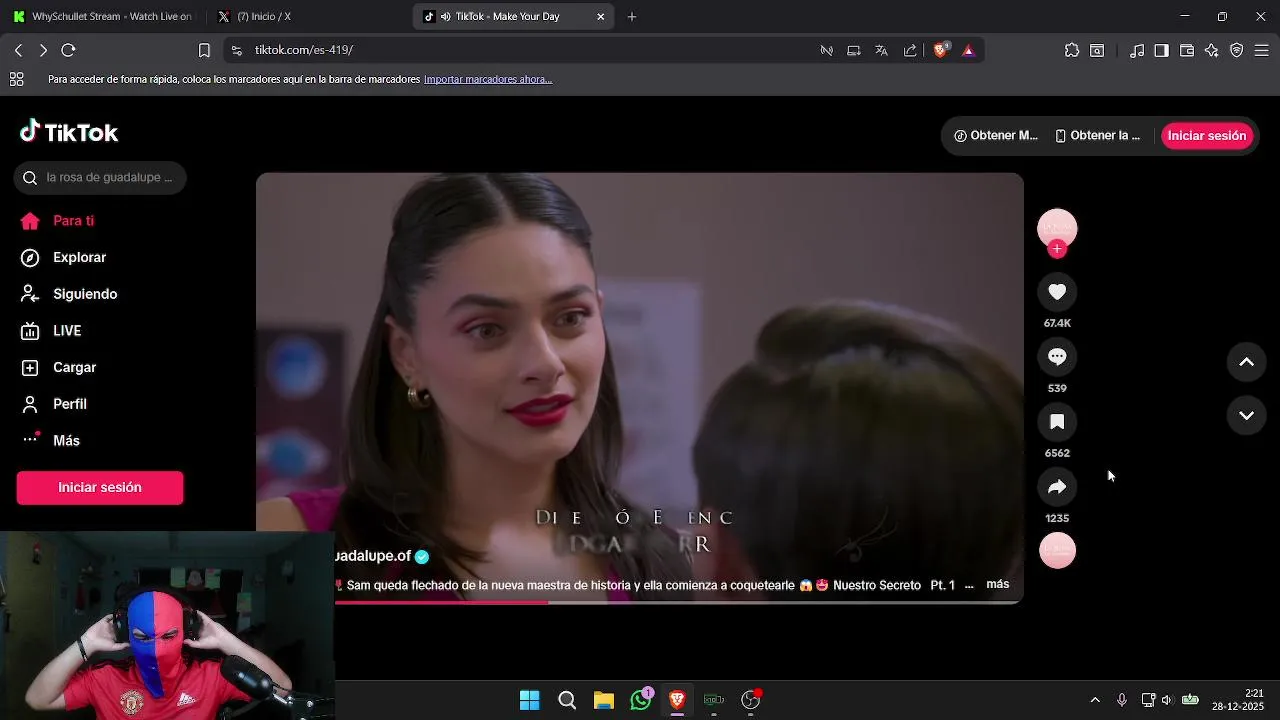This screenshot has width=1280, height=720.
Task: Open the taskbar clock and date
Action: pos(1240,700)
